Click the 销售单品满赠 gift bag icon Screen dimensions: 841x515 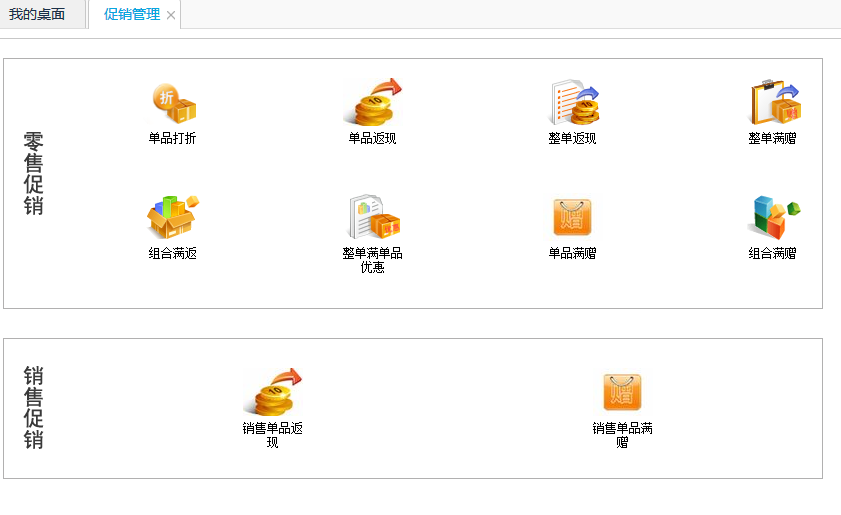(622, 392)
